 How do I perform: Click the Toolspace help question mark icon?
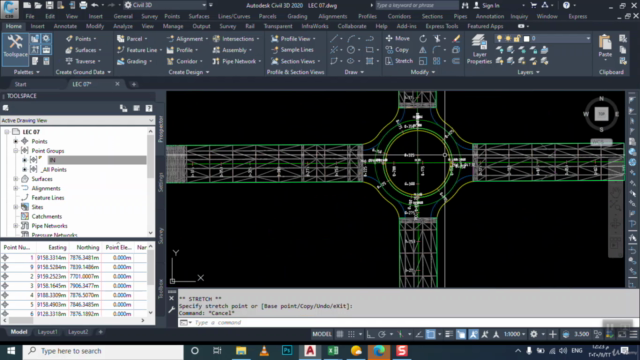(149, 108)
